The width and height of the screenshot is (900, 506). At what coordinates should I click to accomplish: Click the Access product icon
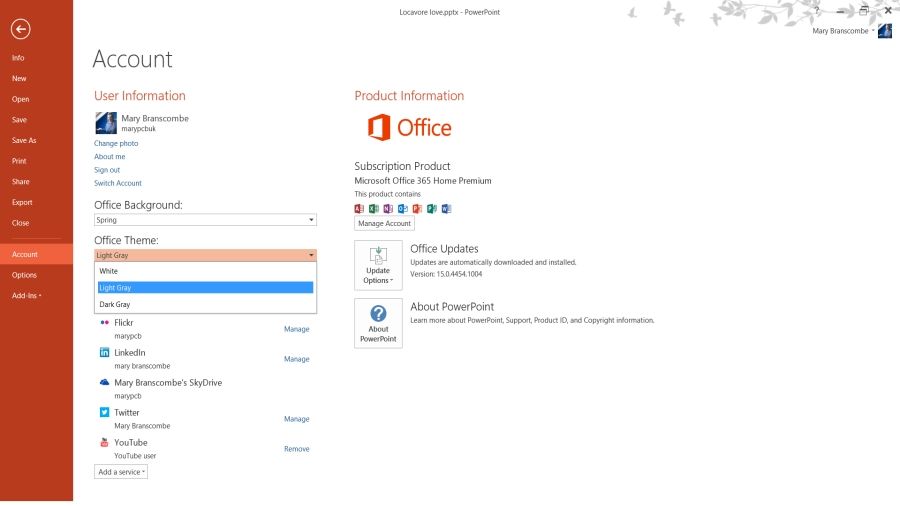[359, 209]
